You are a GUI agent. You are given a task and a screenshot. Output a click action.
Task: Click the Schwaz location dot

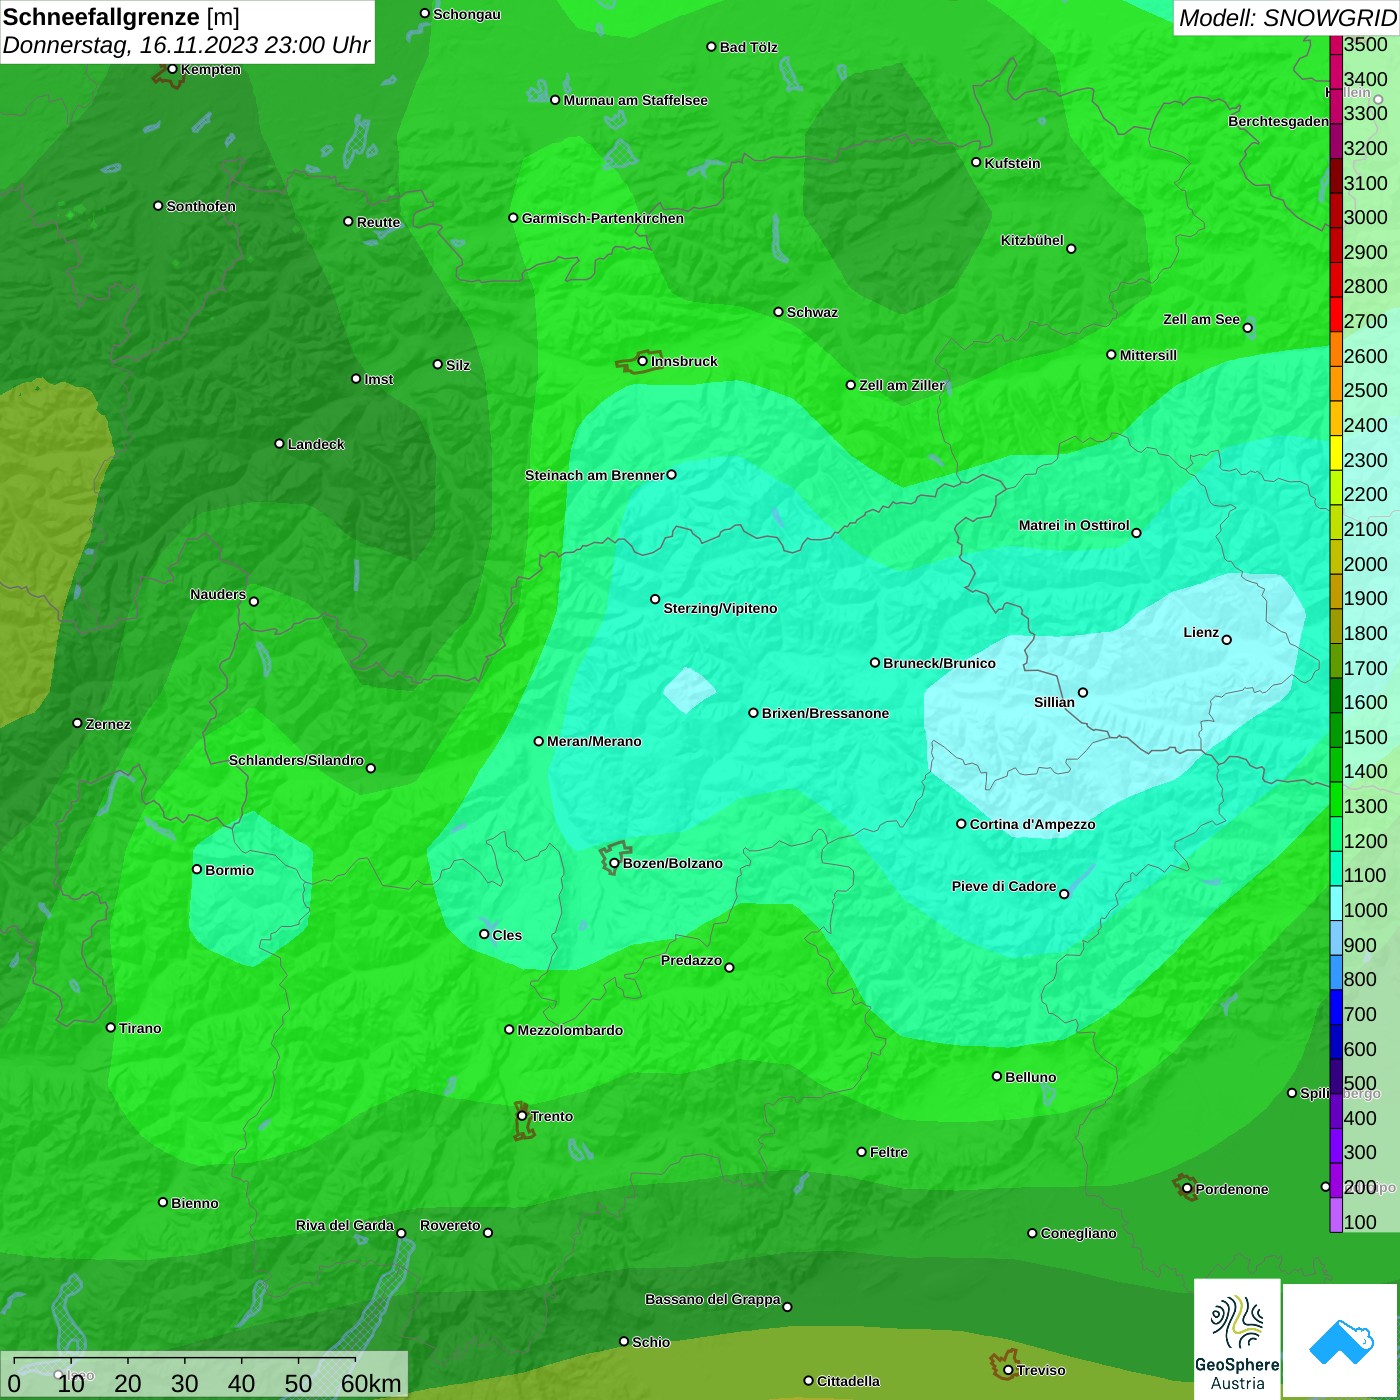click(778, 312)
